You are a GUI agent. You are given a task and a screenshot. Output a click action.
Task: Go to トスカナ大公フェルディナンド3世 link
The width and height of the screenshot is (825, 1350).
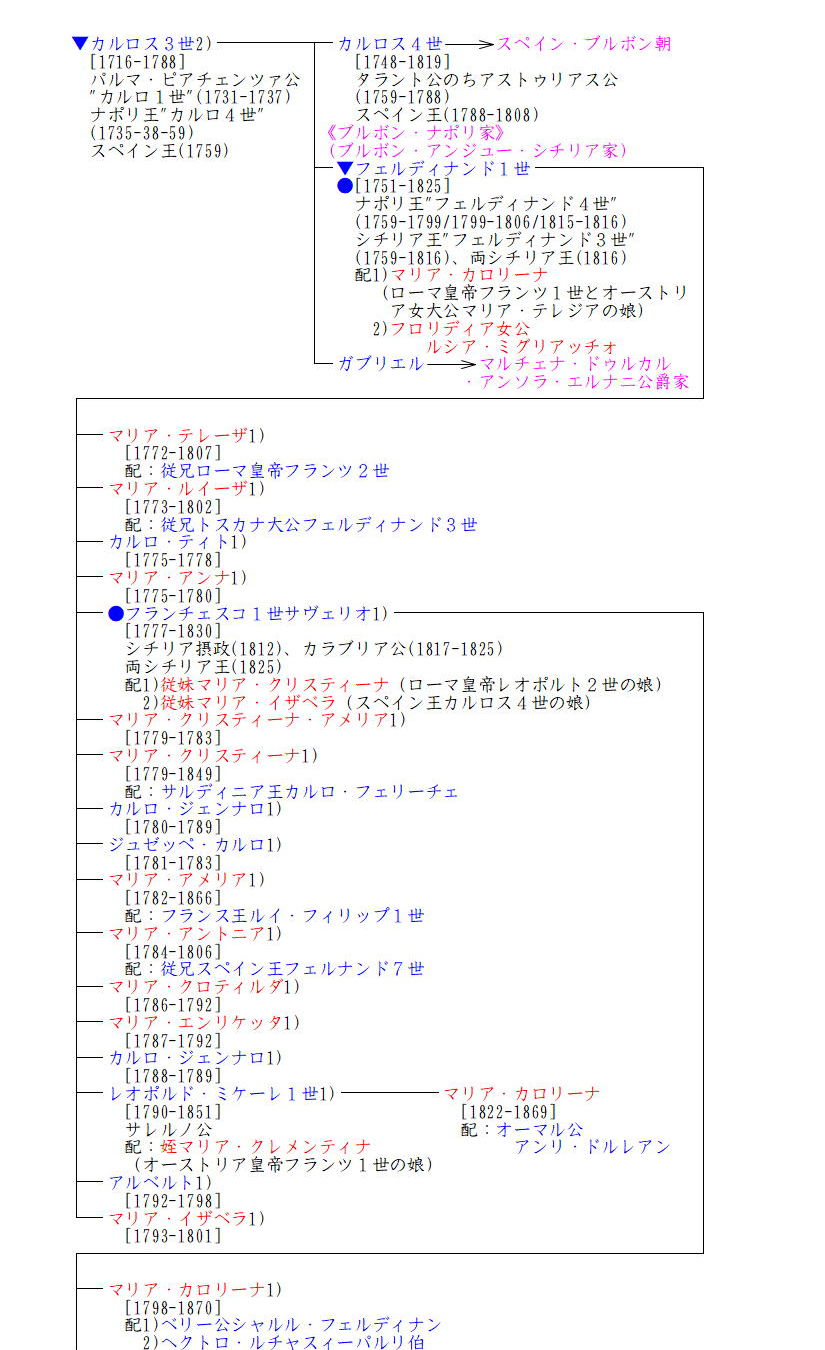(x=319, y=524)
